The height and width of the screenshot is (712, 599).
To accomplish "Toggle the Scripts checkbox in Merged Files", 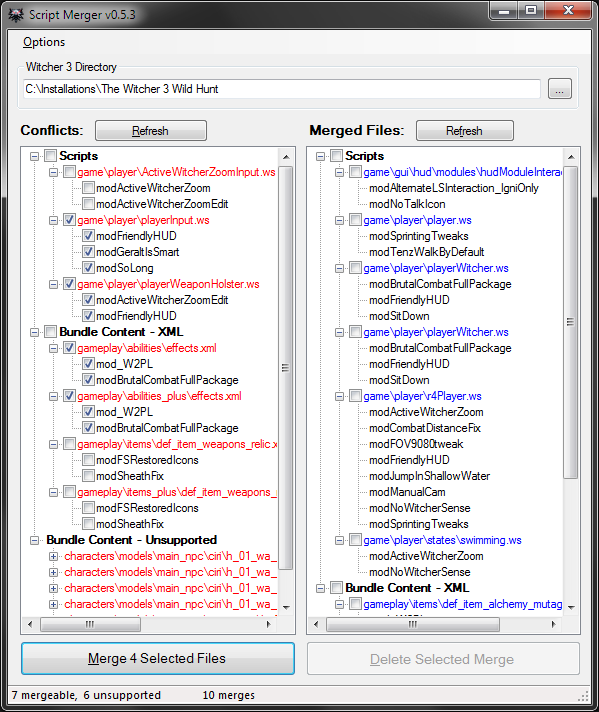I will [x=337, y=156].
